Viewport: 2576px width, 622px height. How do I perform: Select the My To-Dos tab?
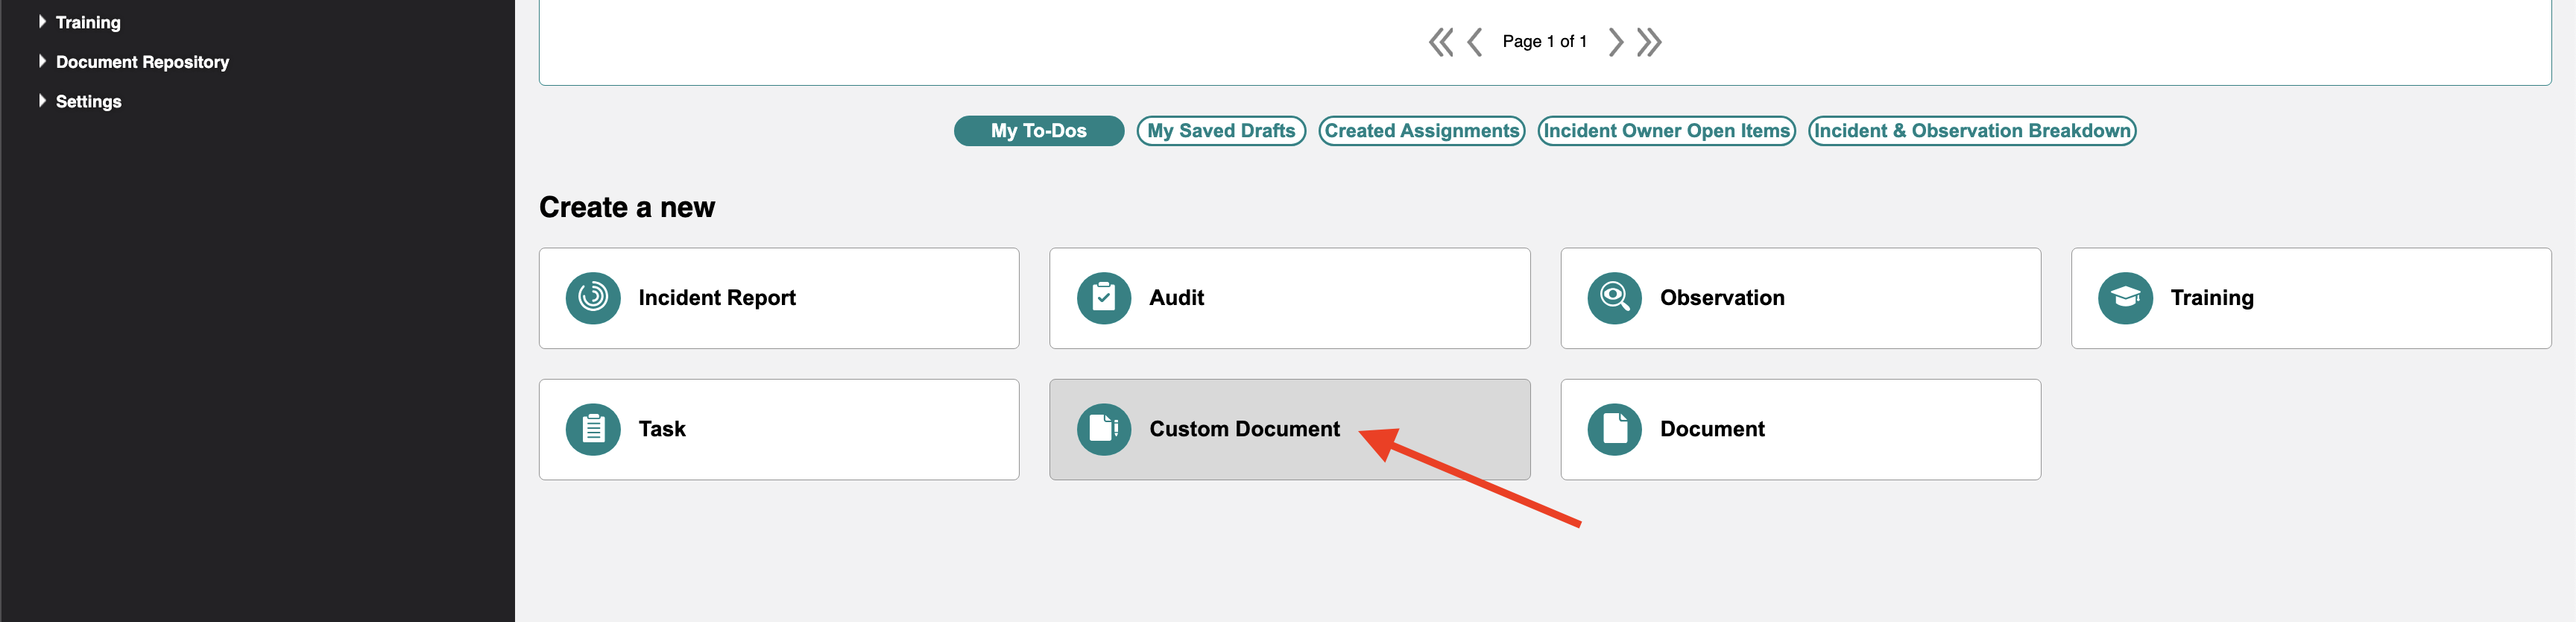[x=1039, y=131]
